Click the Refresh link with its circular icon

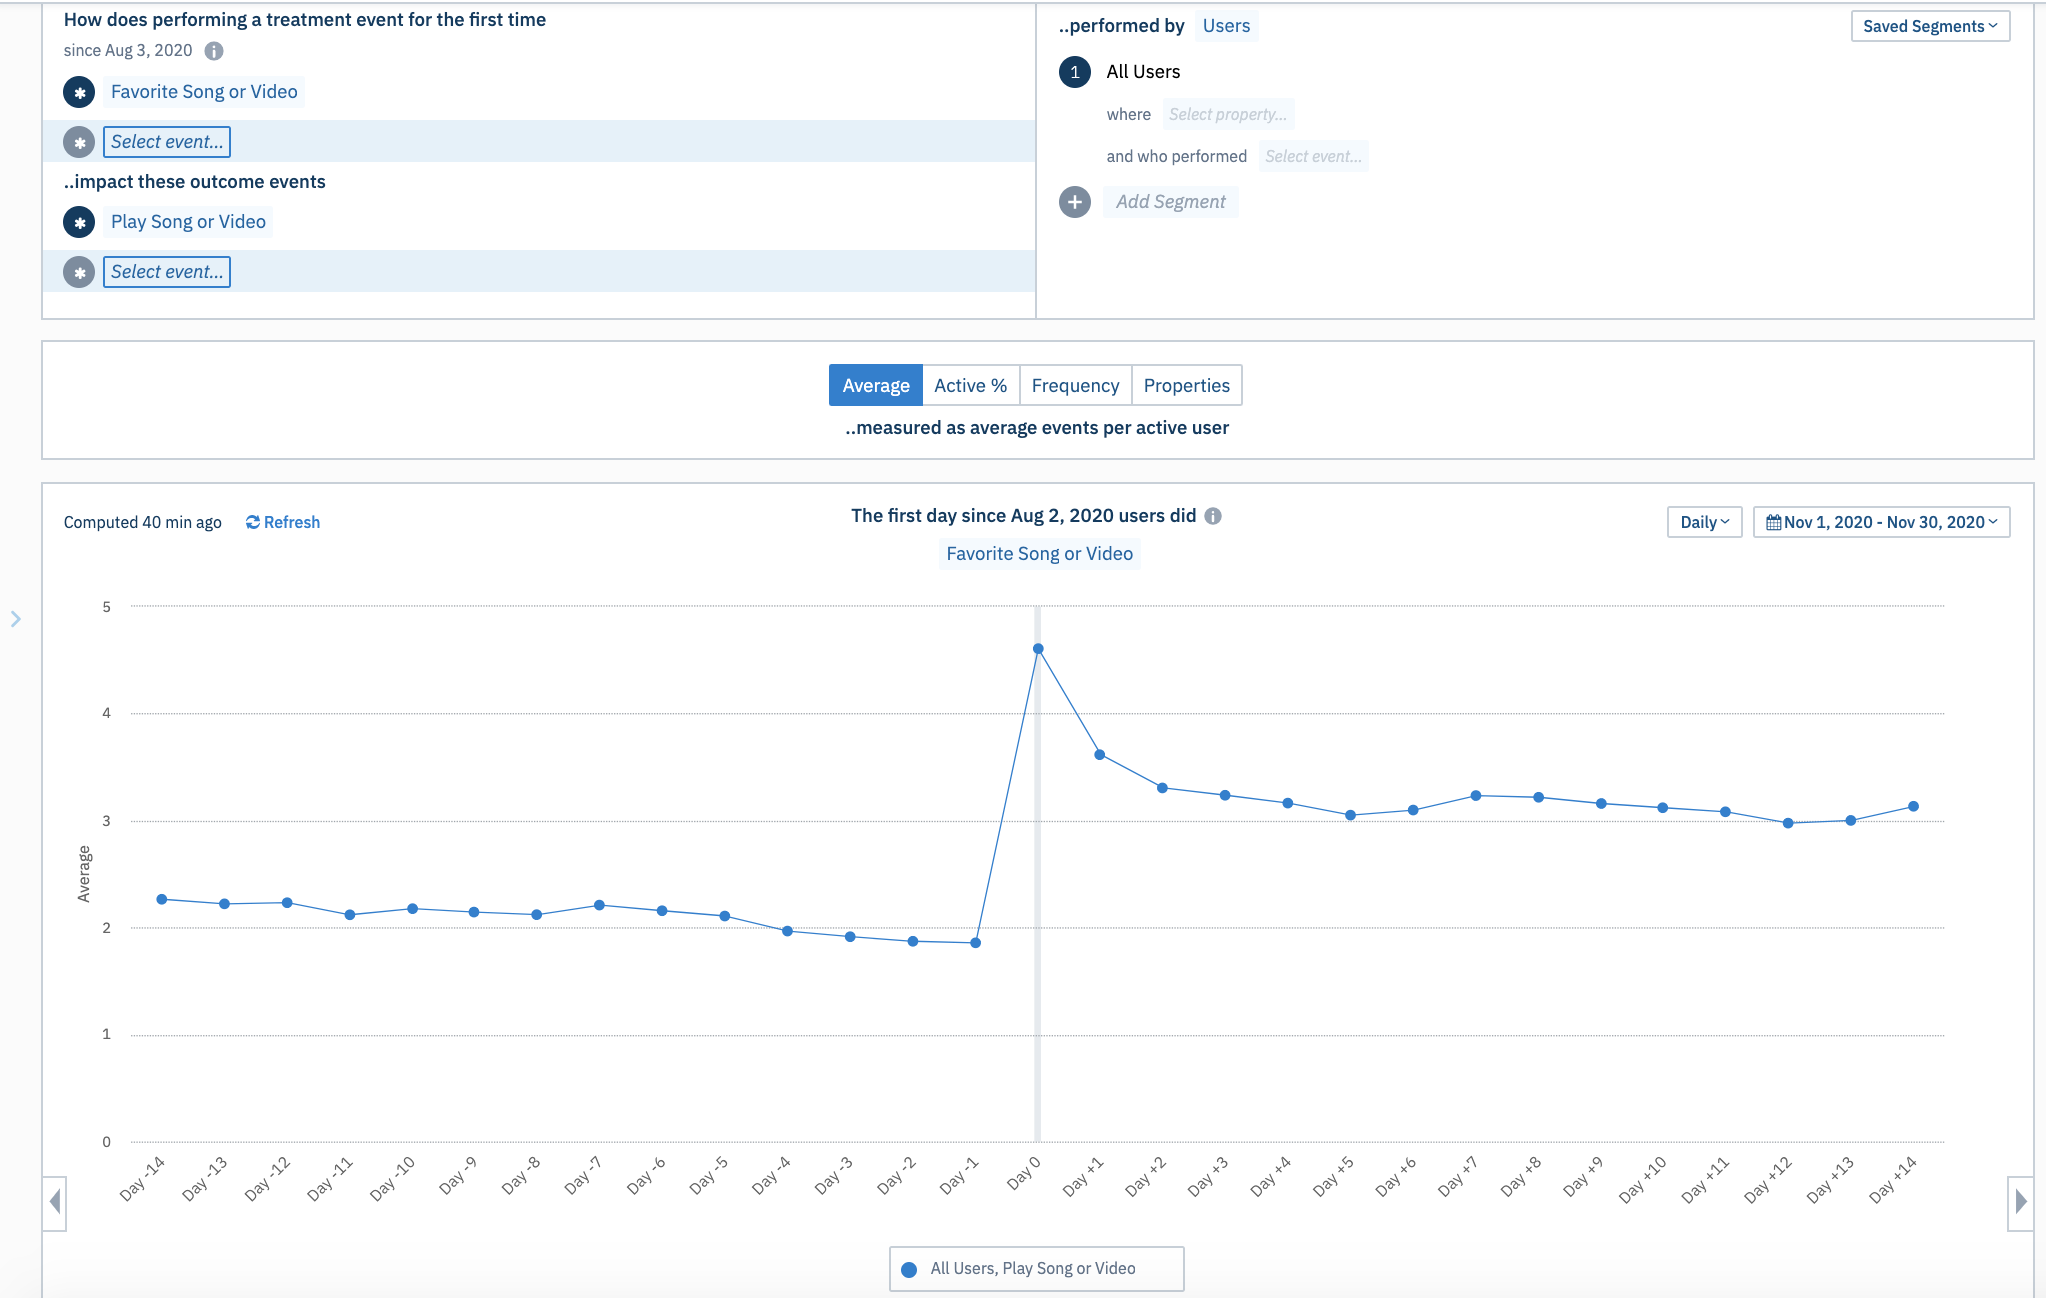(x=283, y=522)
